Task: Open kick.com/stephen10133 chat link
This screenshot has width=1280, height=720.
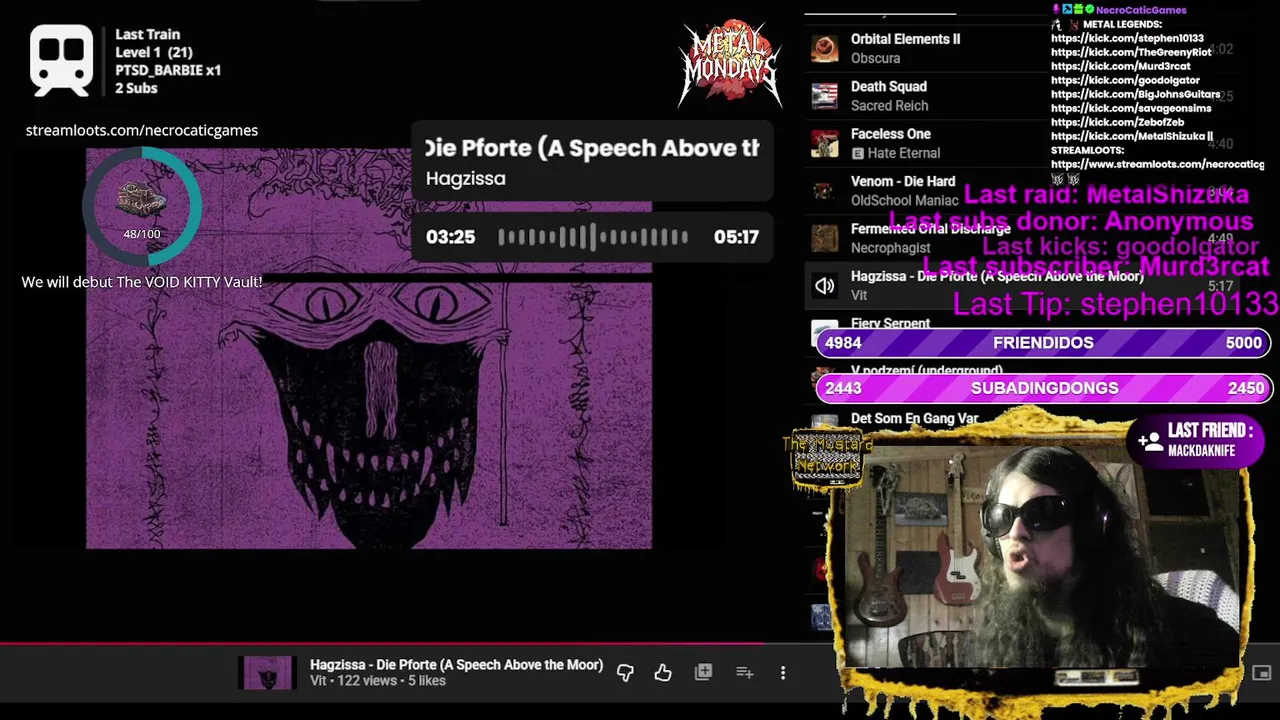Action: pos(1127,38)
